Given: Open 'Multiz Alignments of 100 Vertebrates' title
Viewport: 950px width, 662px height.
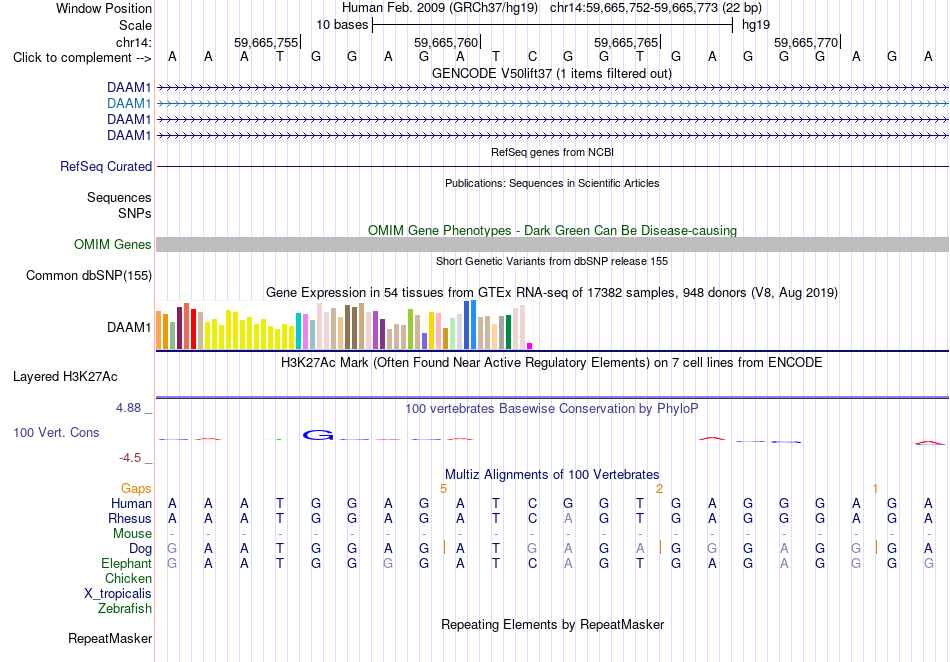Looking at the screenshot, I should [552, 474].
